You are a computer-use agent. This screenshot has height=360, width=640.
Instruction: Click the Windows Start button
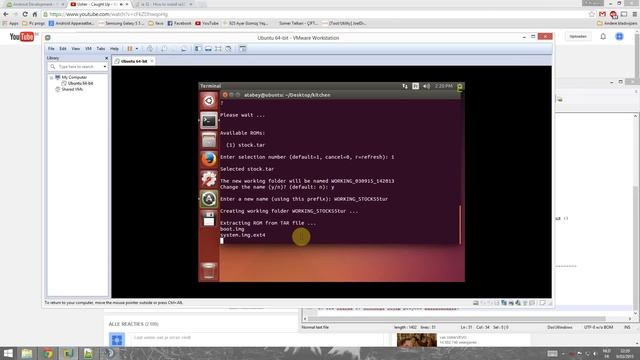tap(8, 353)
